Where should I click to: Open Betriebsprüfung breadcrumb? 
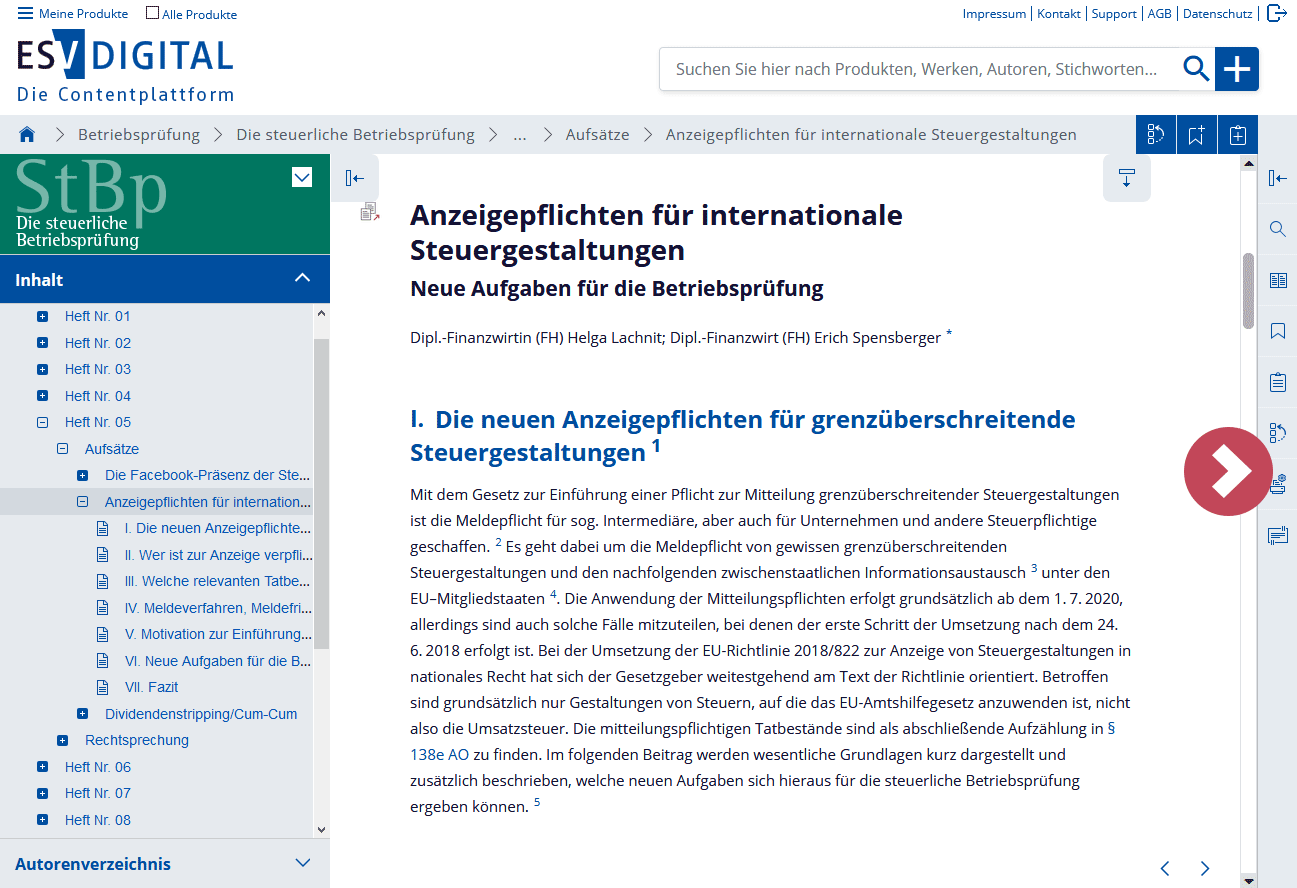tap(139, 134)
